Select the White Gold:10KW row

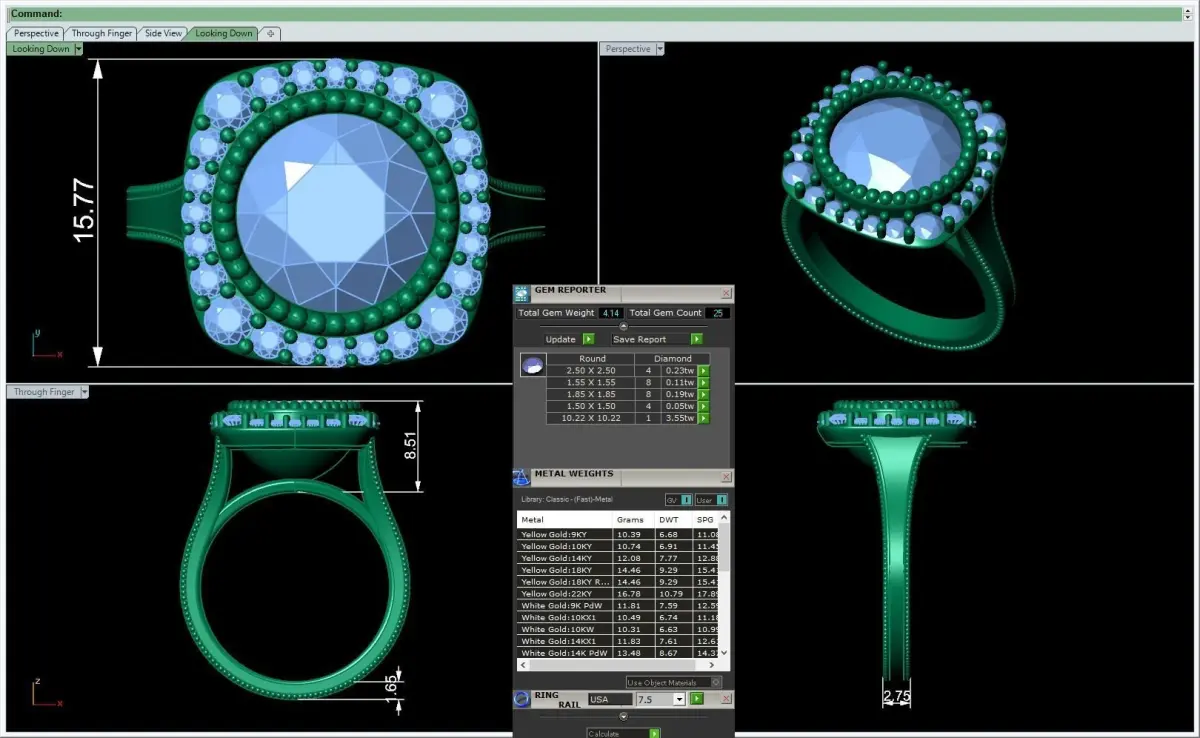pos(619,630)
